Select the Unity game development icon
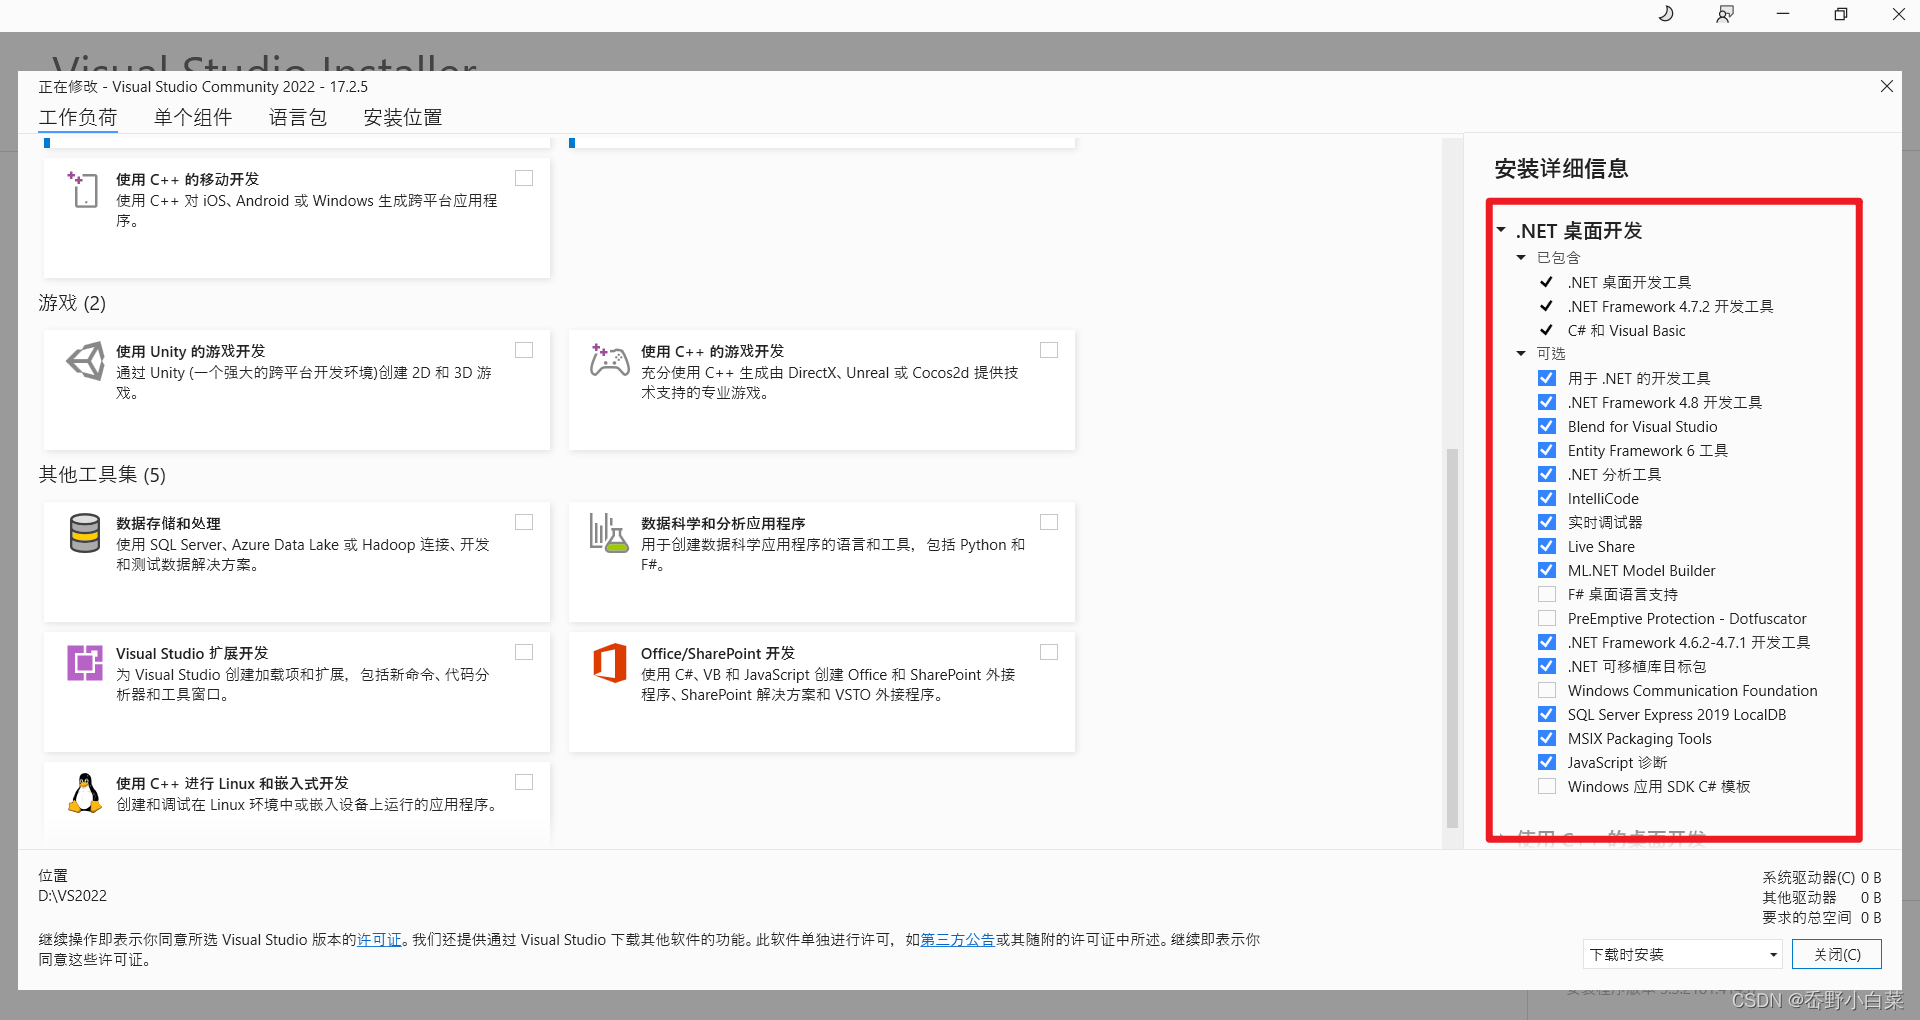Screen dimensions: 1920x1020 pos(85,362)
